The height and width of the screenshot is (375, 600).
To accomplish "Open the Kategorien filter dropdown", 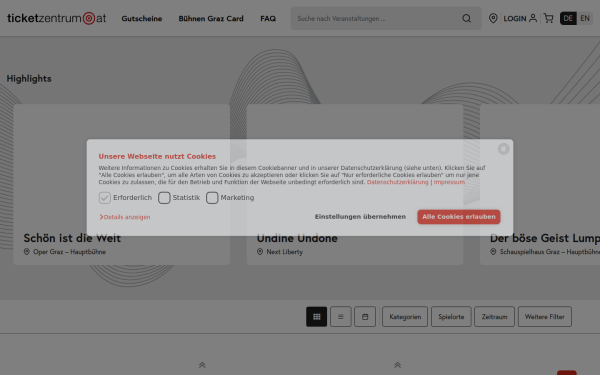I will [405, 316].
